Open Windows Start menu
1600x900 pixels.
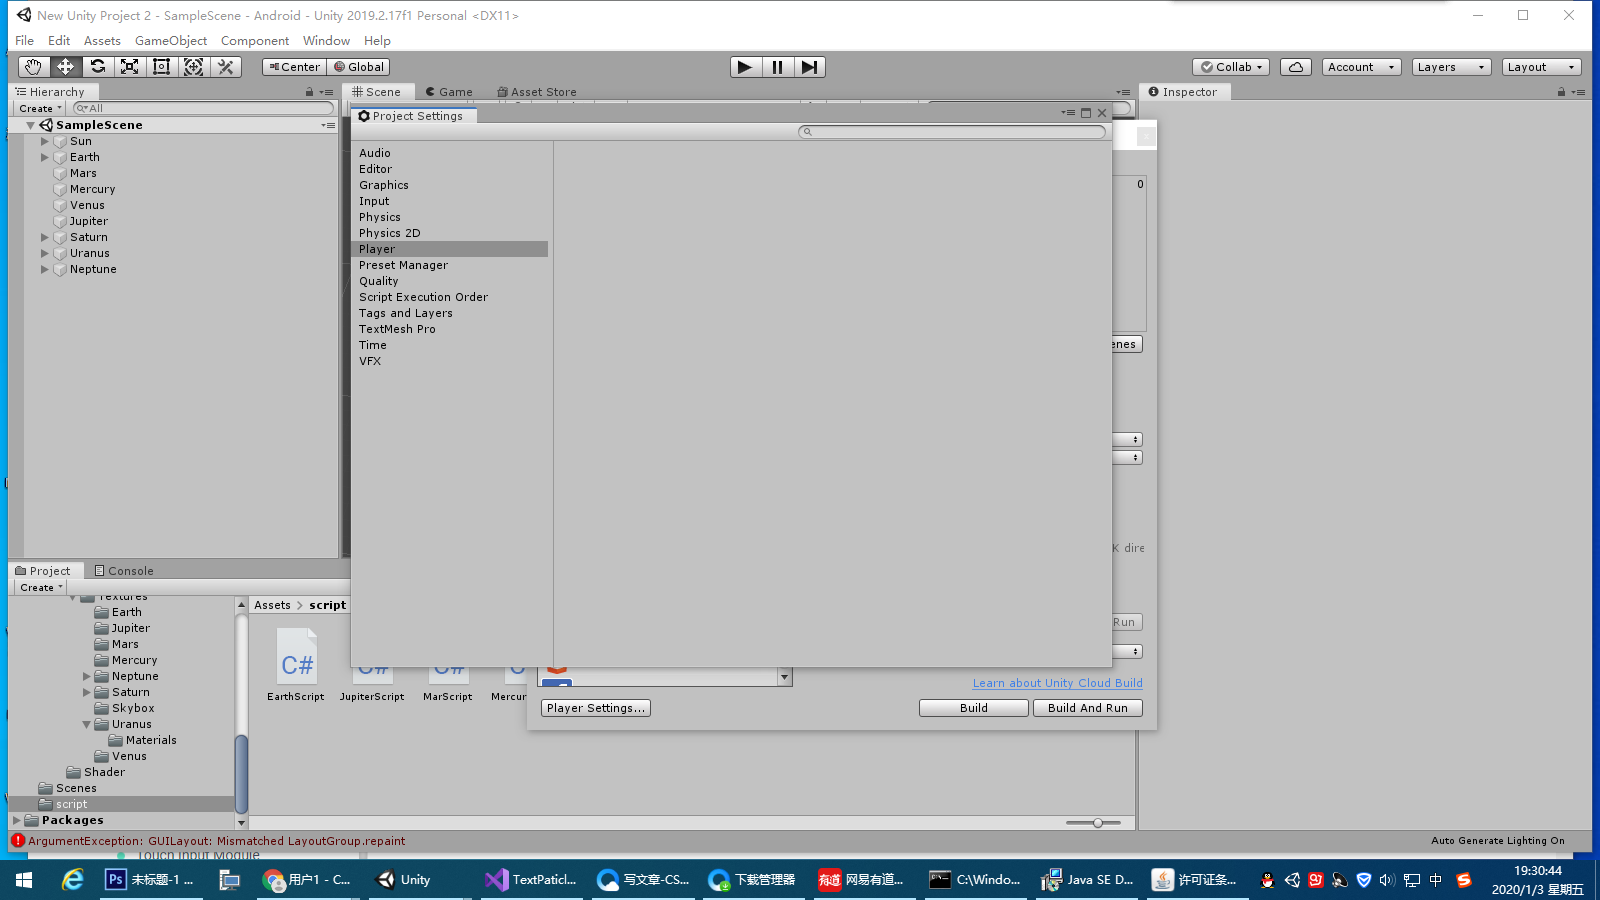24,880
